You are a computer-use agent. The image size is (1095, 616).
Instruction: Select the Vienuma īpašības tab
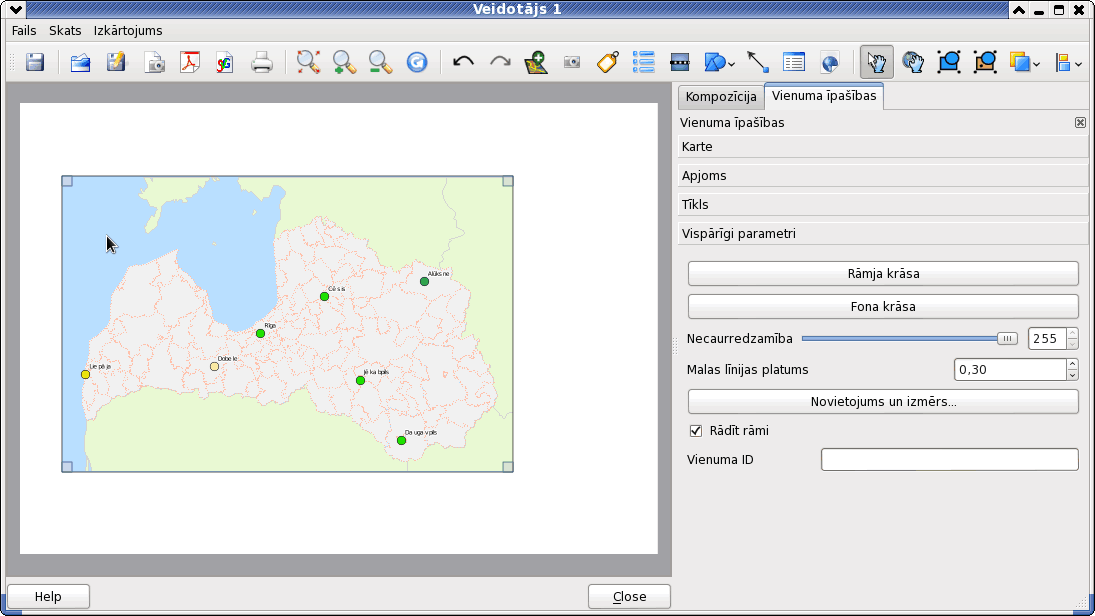824,96
